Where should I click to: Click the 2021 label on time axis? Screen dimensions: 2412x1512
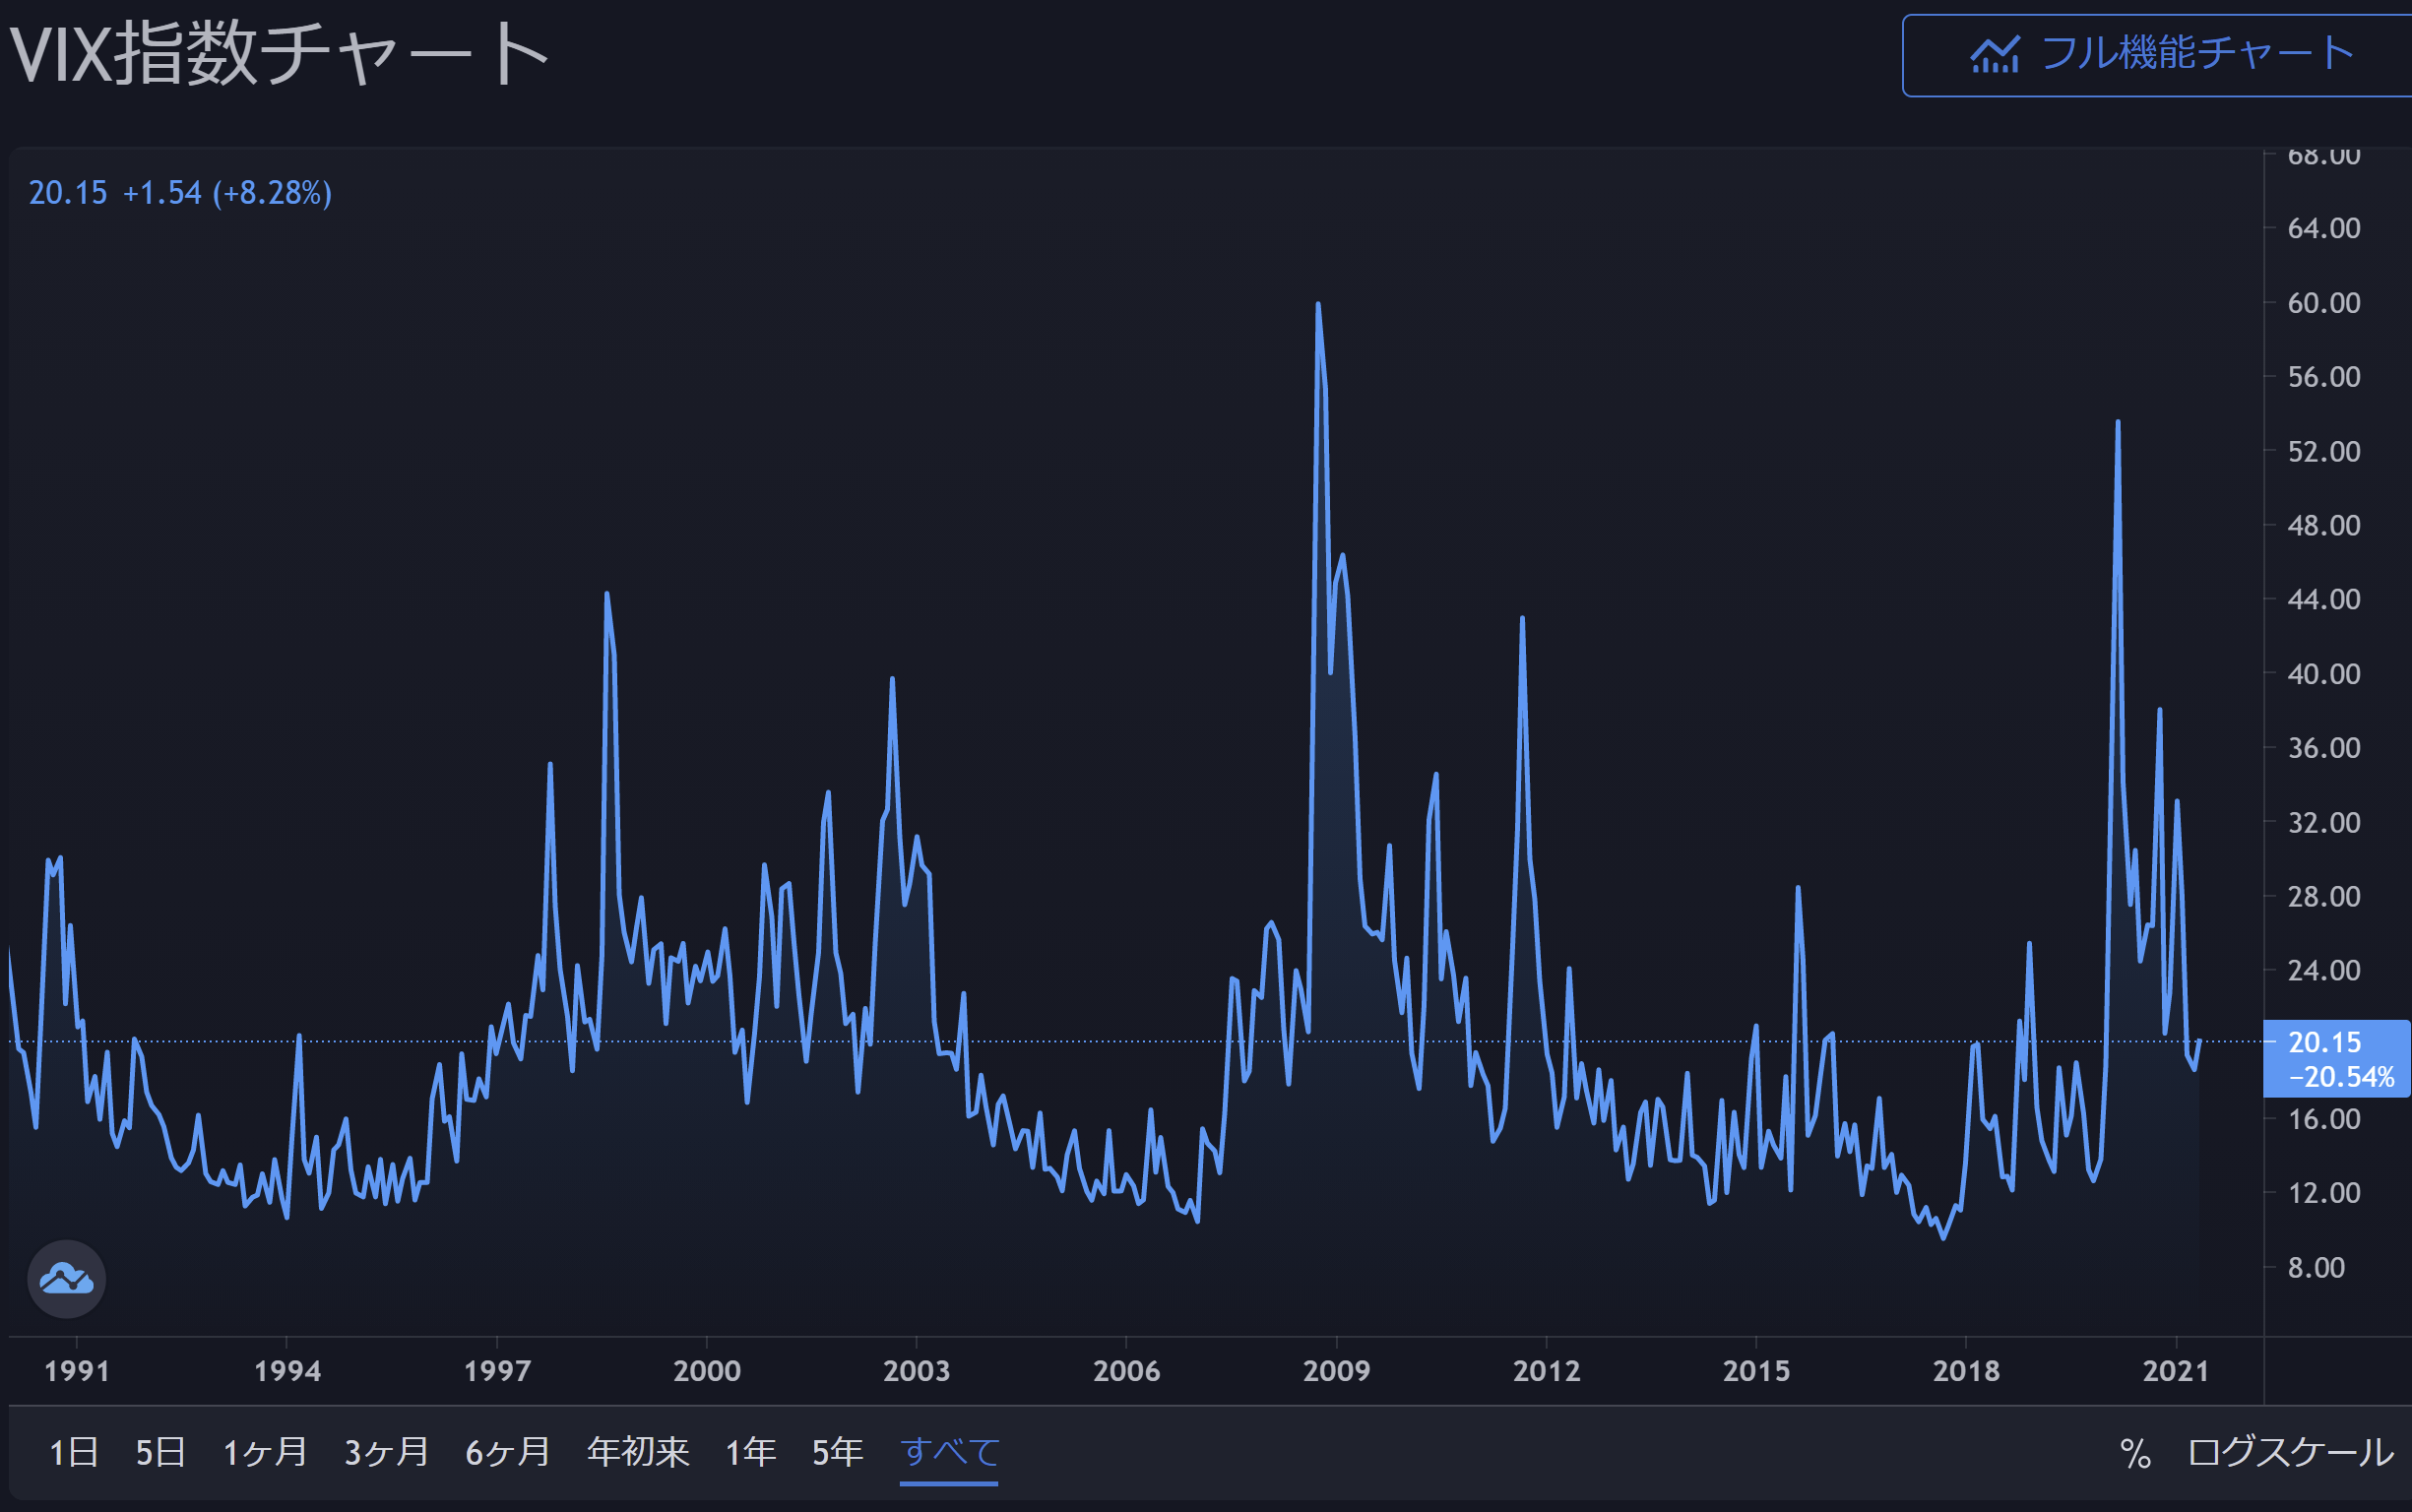point(2175,1371)
